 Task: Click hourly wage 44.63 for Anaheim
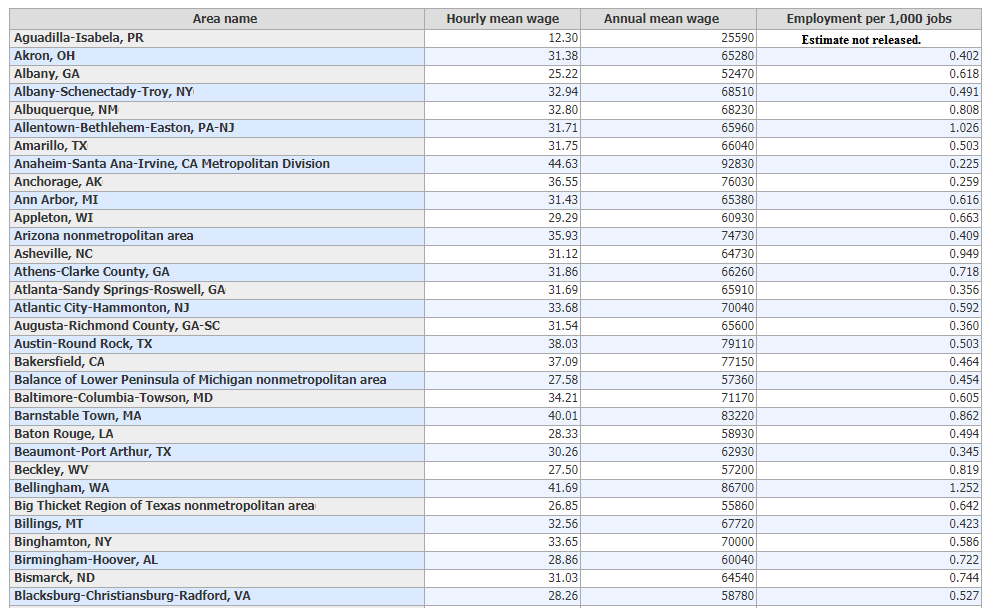pyautogui.click(x=563, y=163)
